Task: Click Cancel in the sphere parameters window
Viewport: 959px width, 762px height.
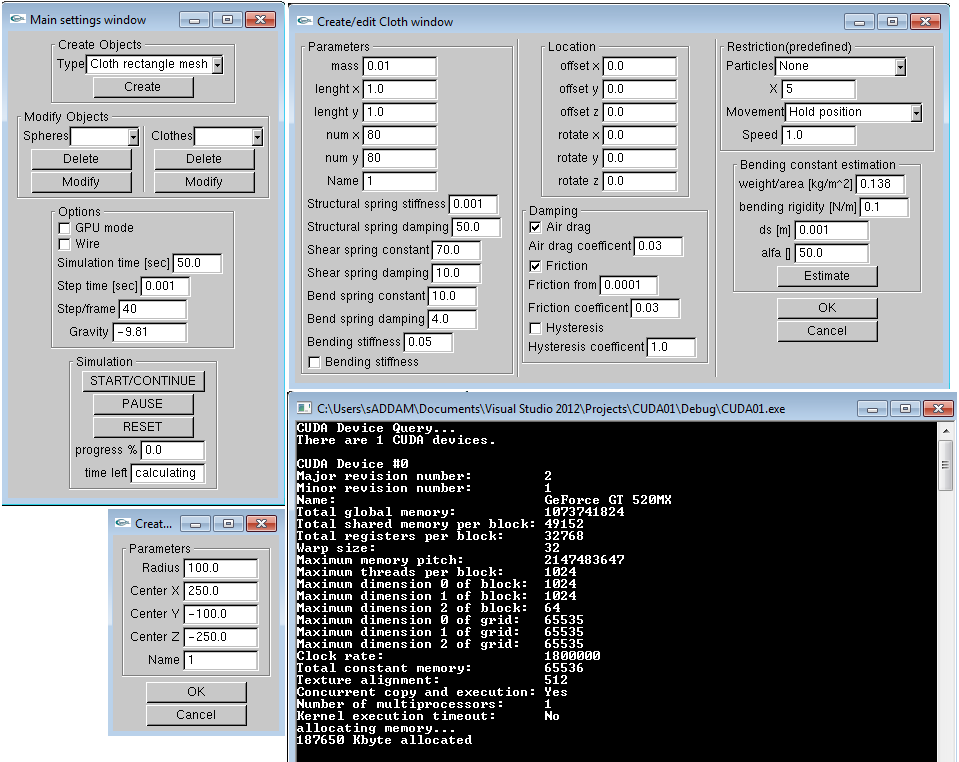Action: [x=196, y=715]
